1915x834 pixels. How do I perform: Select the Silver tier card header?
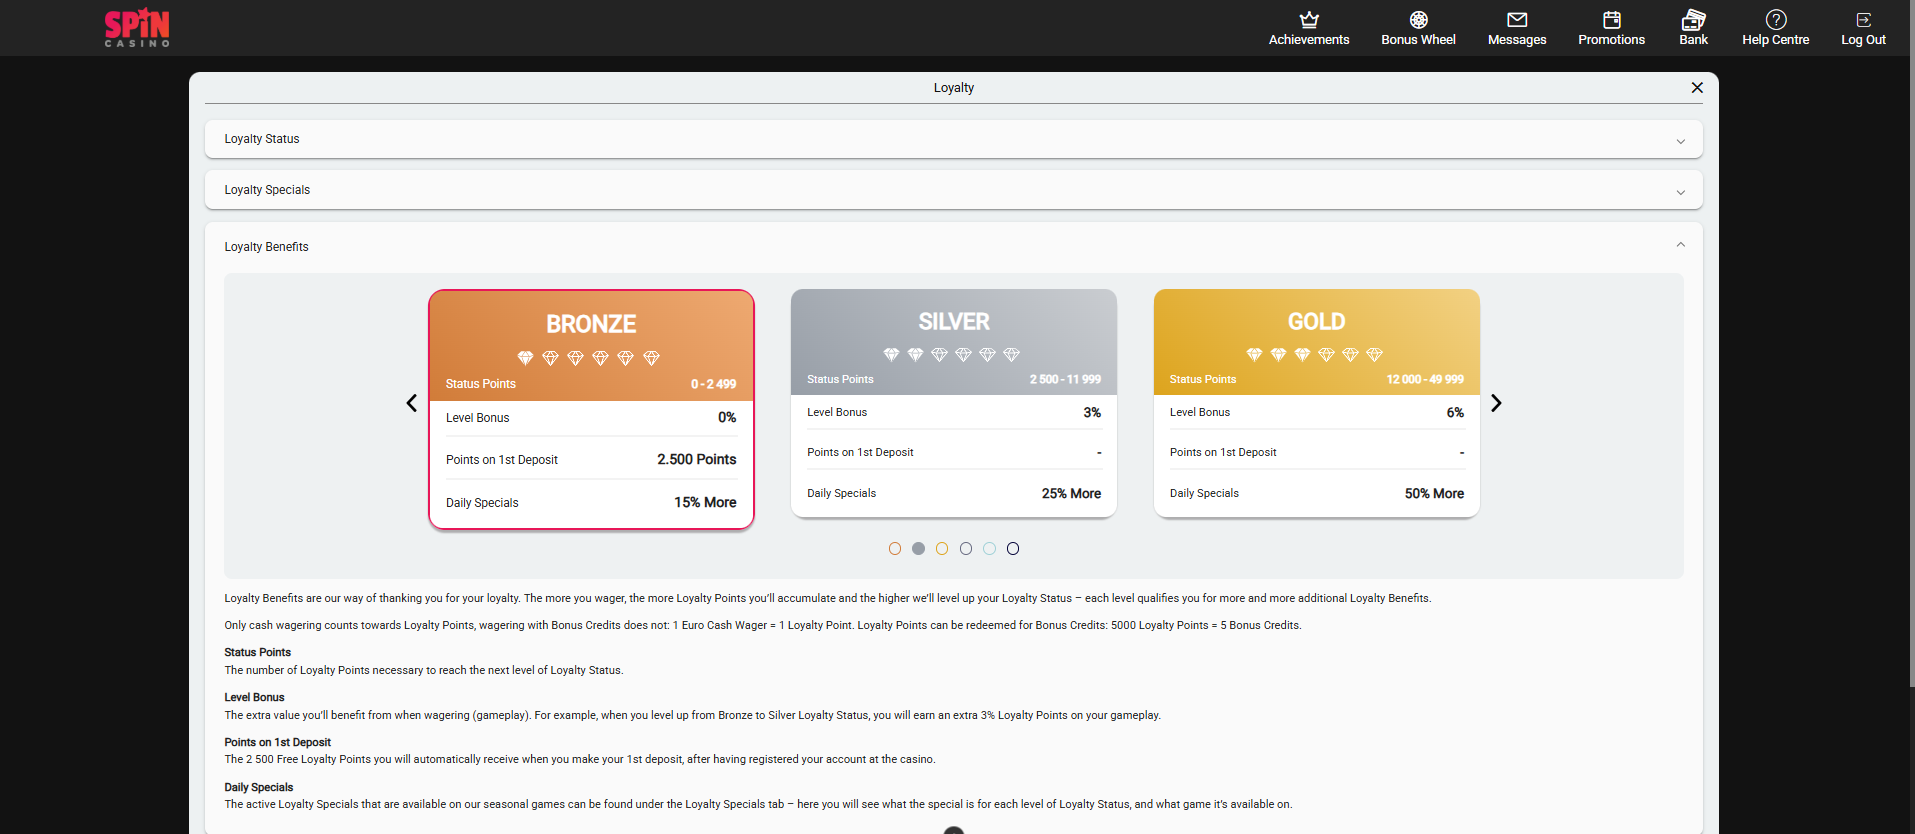click(954, 342)
